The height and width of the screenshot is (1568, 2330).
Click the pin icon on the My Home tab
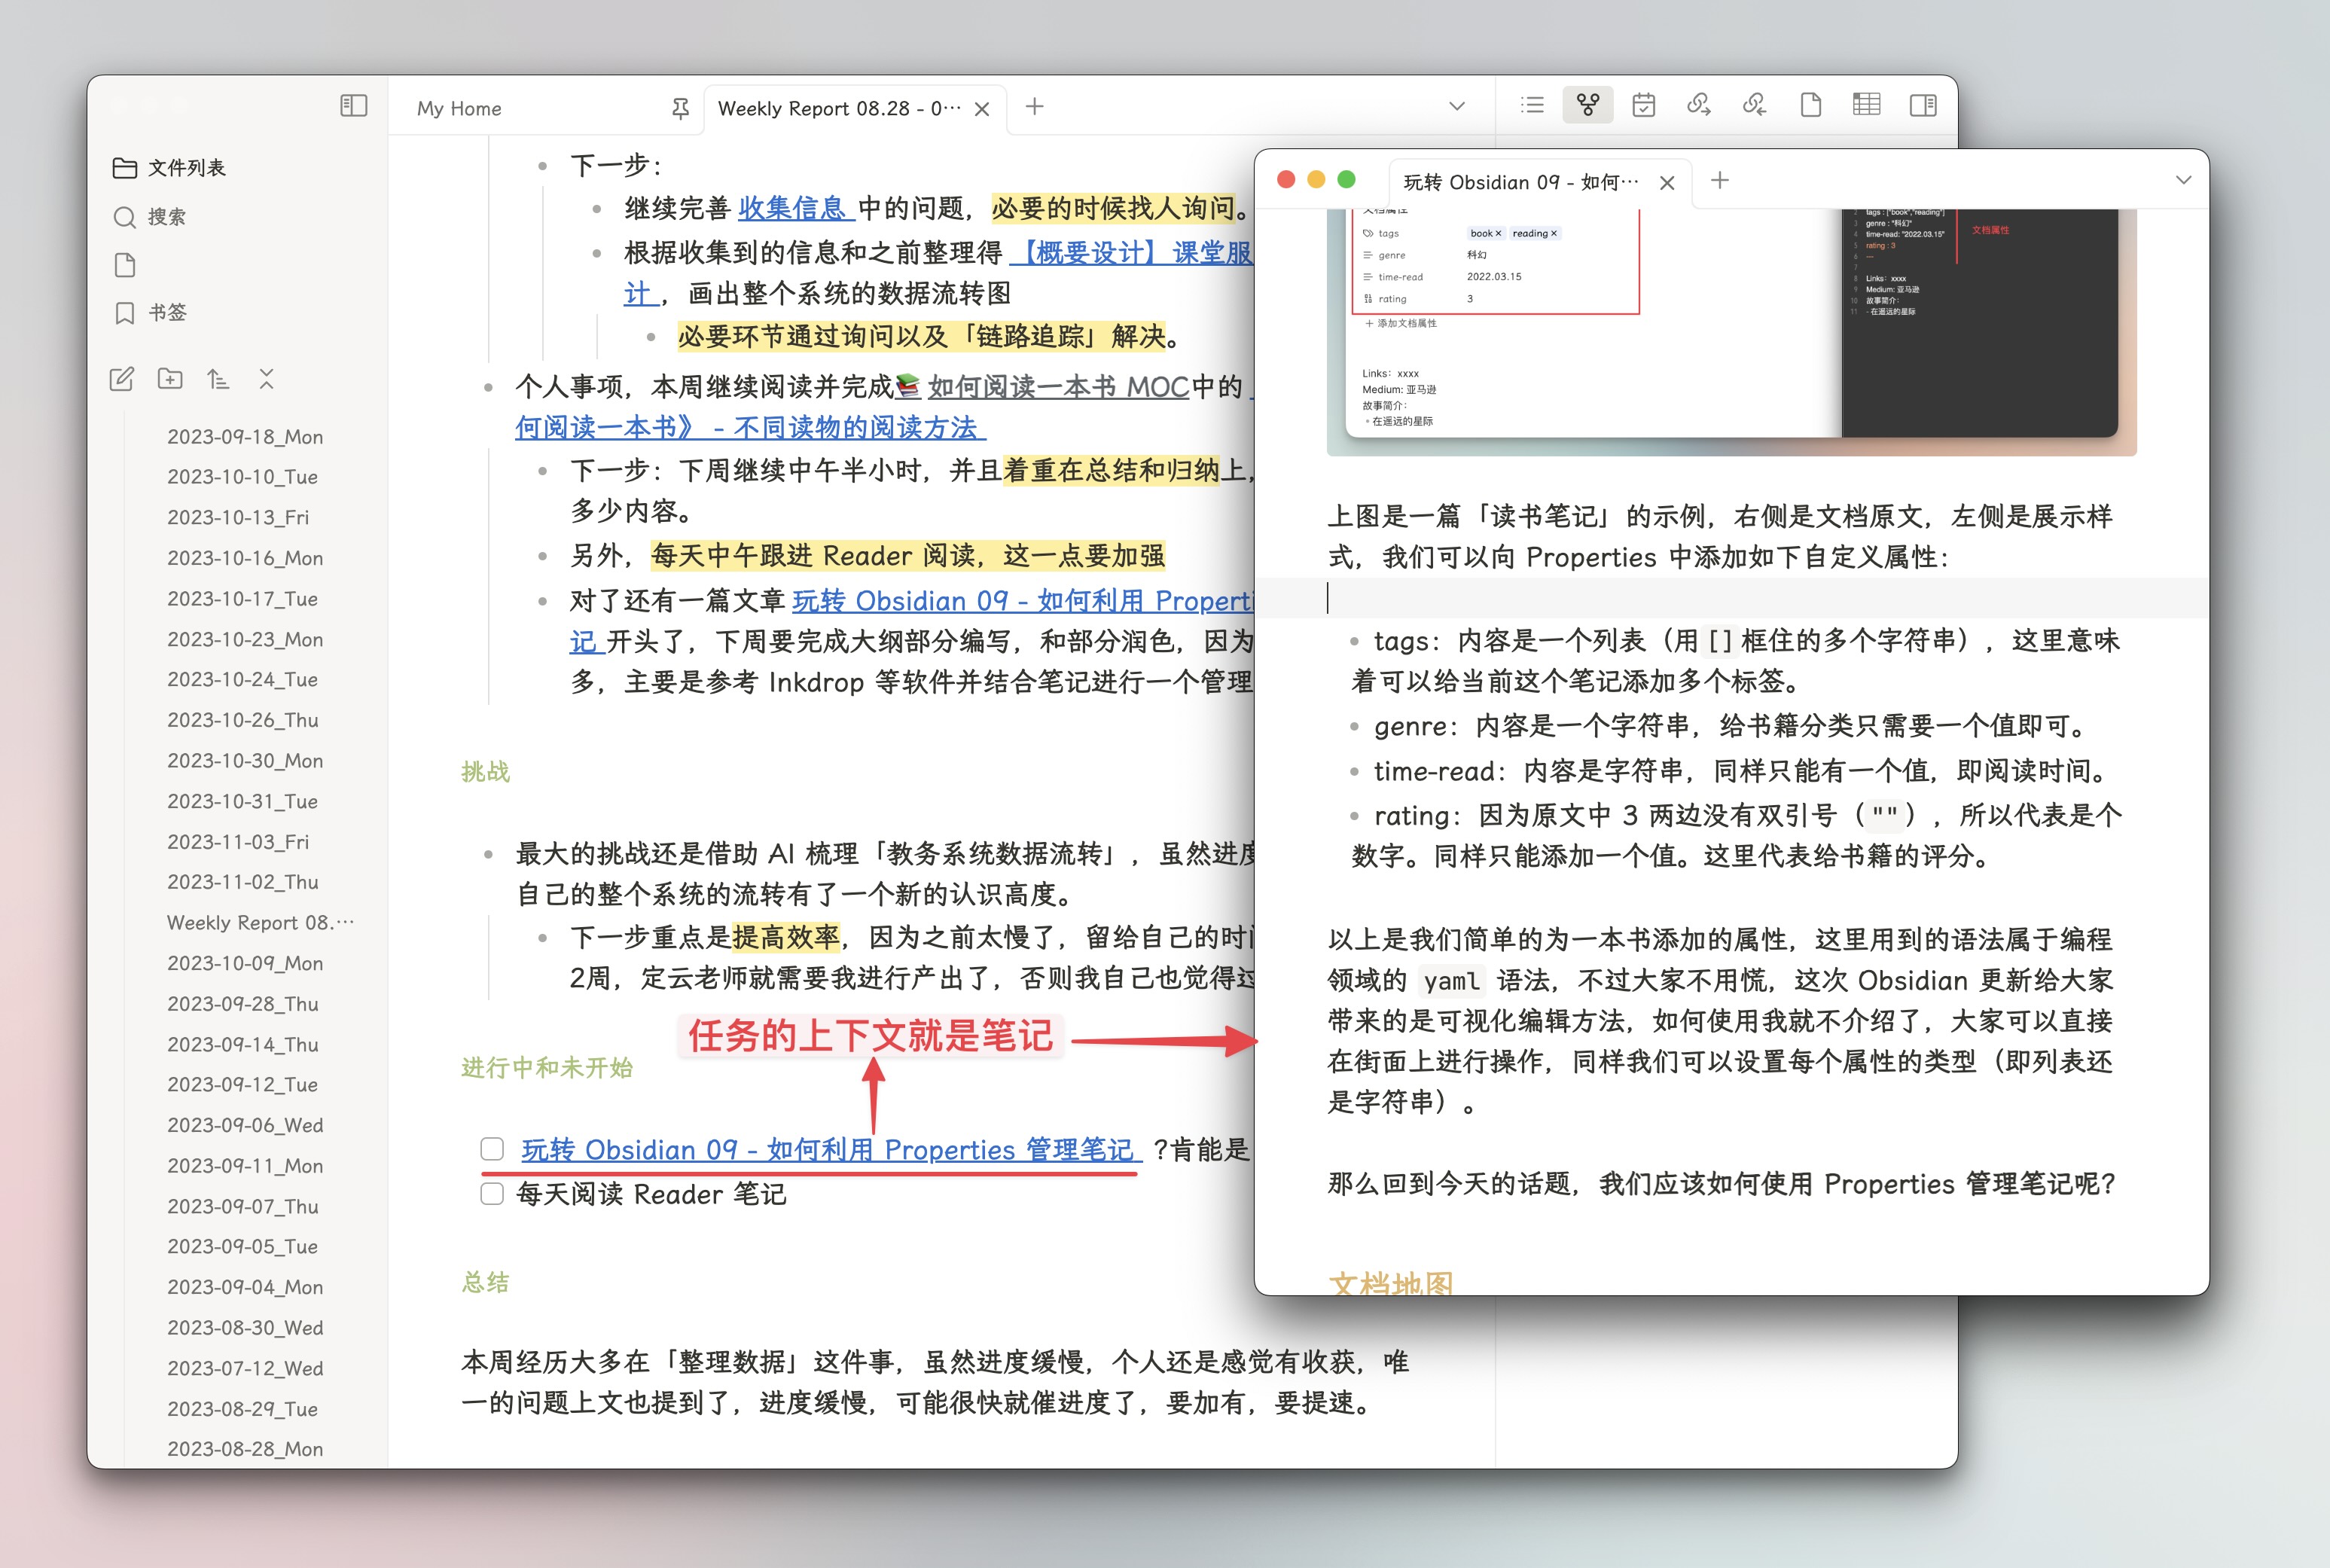(681, 108)
